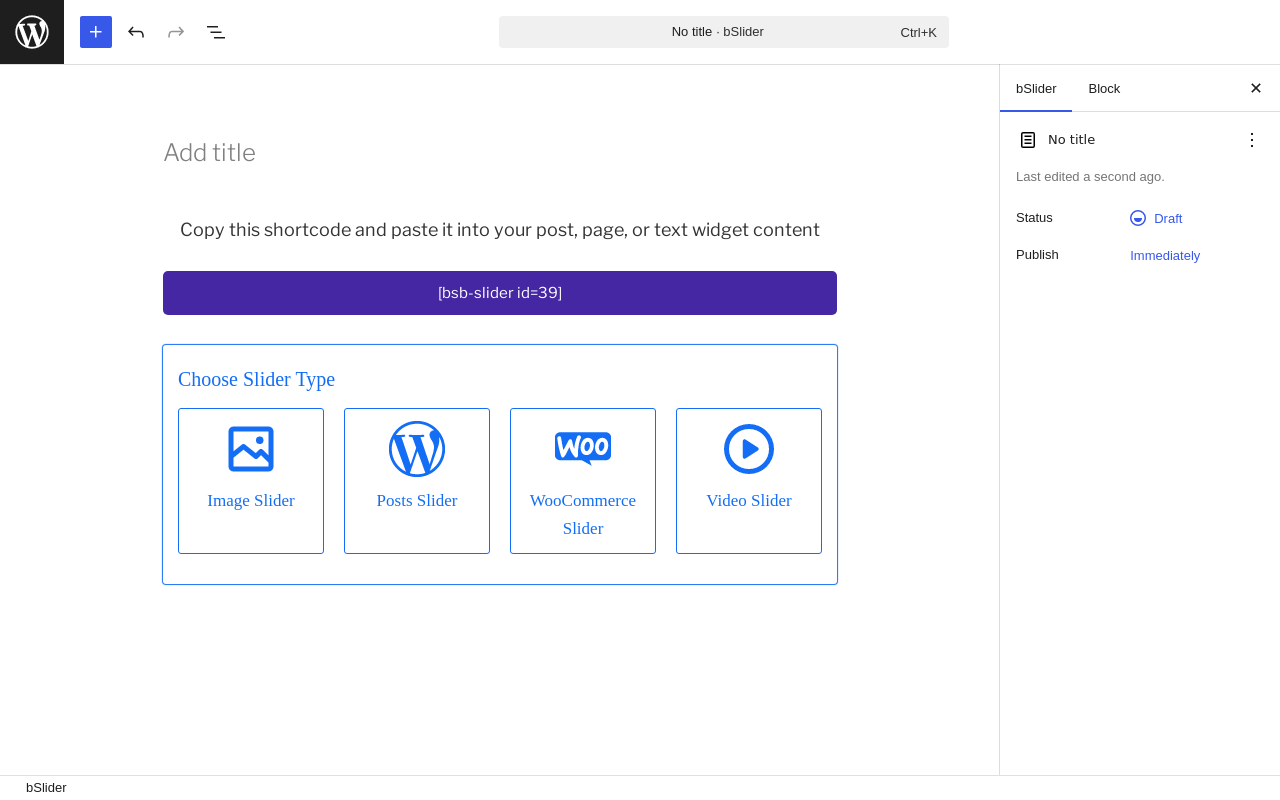Choose the Image Slider type
This screenshot has height=800, width=1280.
pos(251,481)
